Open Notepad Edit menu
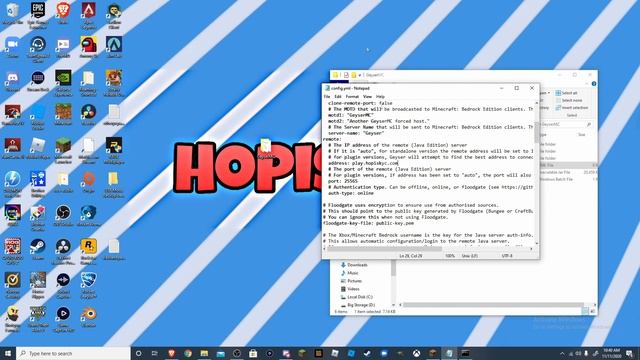The height and width of the screenshot is (360, 640). 338,97
